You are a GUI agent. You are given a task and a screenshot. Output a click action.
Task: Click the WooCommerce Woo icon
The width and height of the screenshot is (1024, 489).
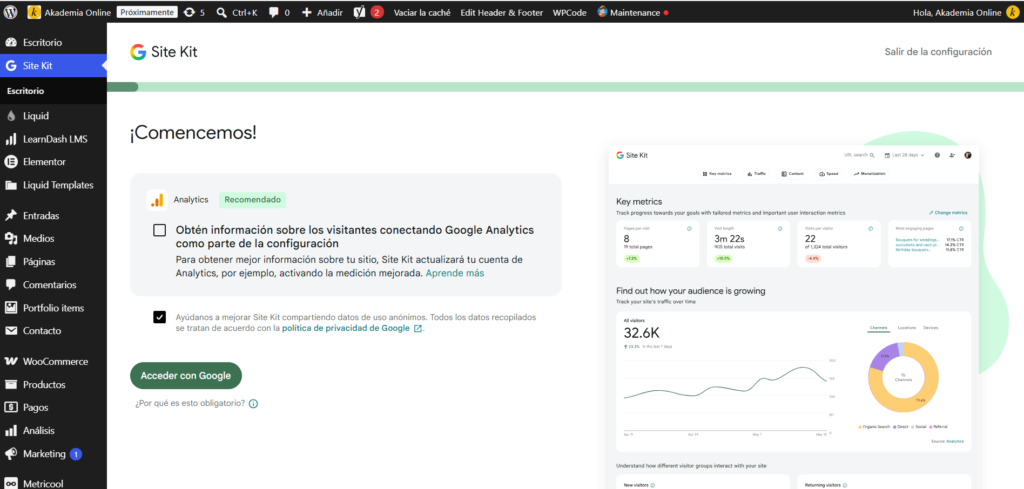10,361
